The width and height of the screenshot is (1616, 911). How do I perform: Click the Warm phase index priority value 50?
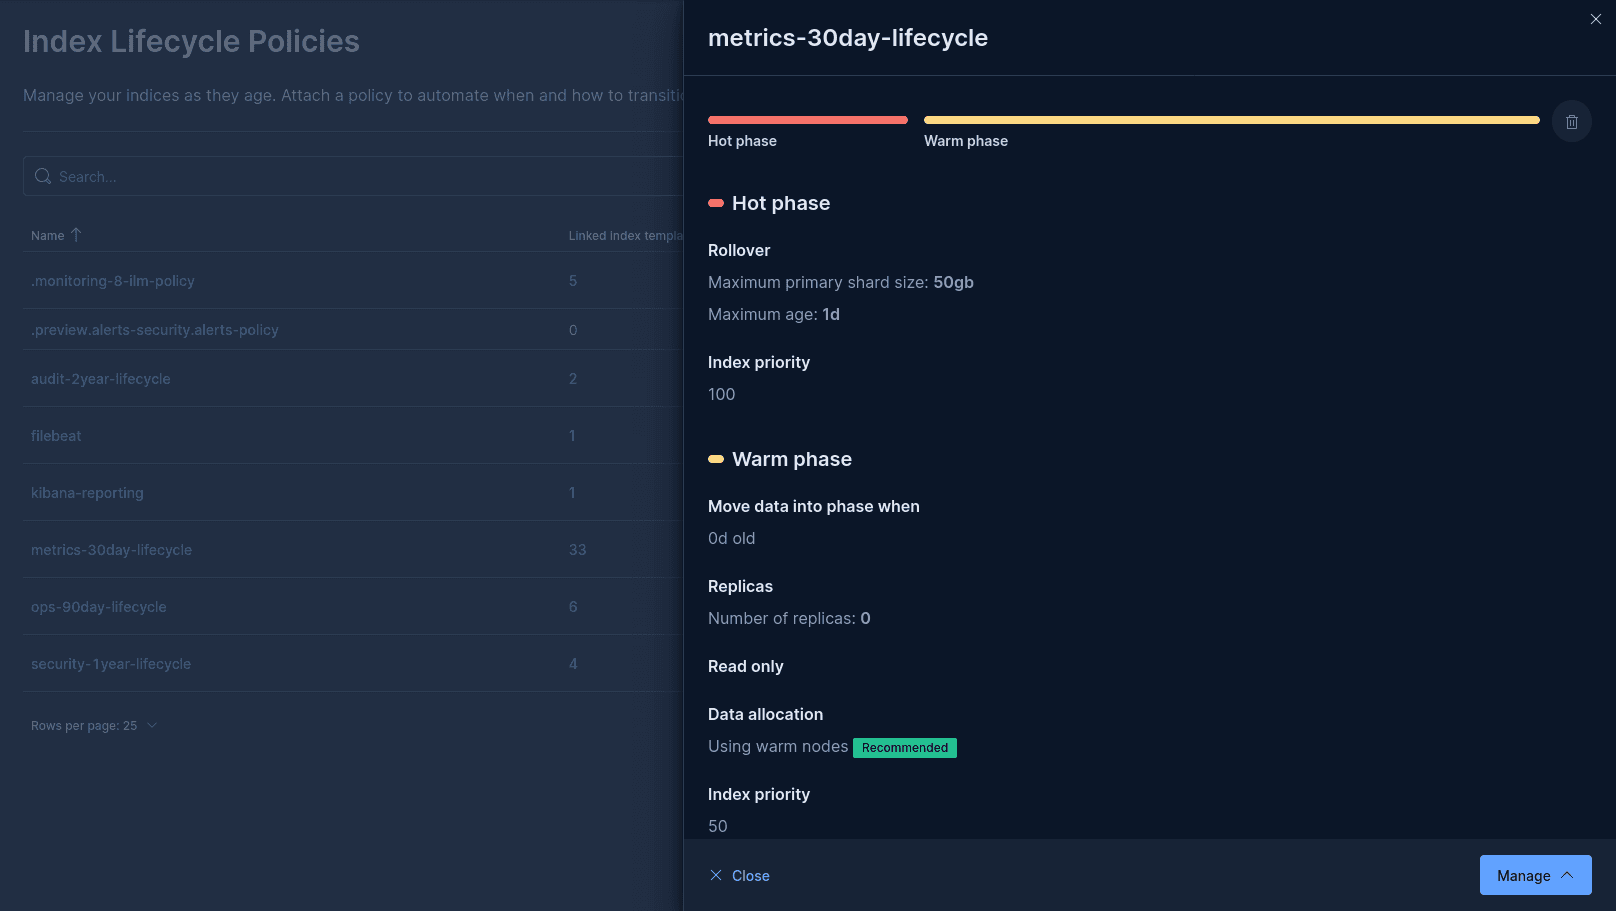pyautogui.click(x=718, y=826)
